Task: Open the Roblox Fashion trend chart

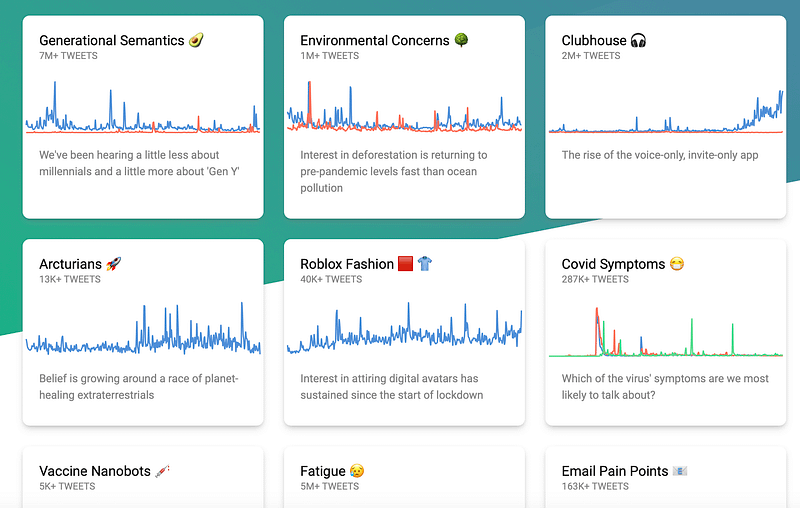Action: [405, 328]
